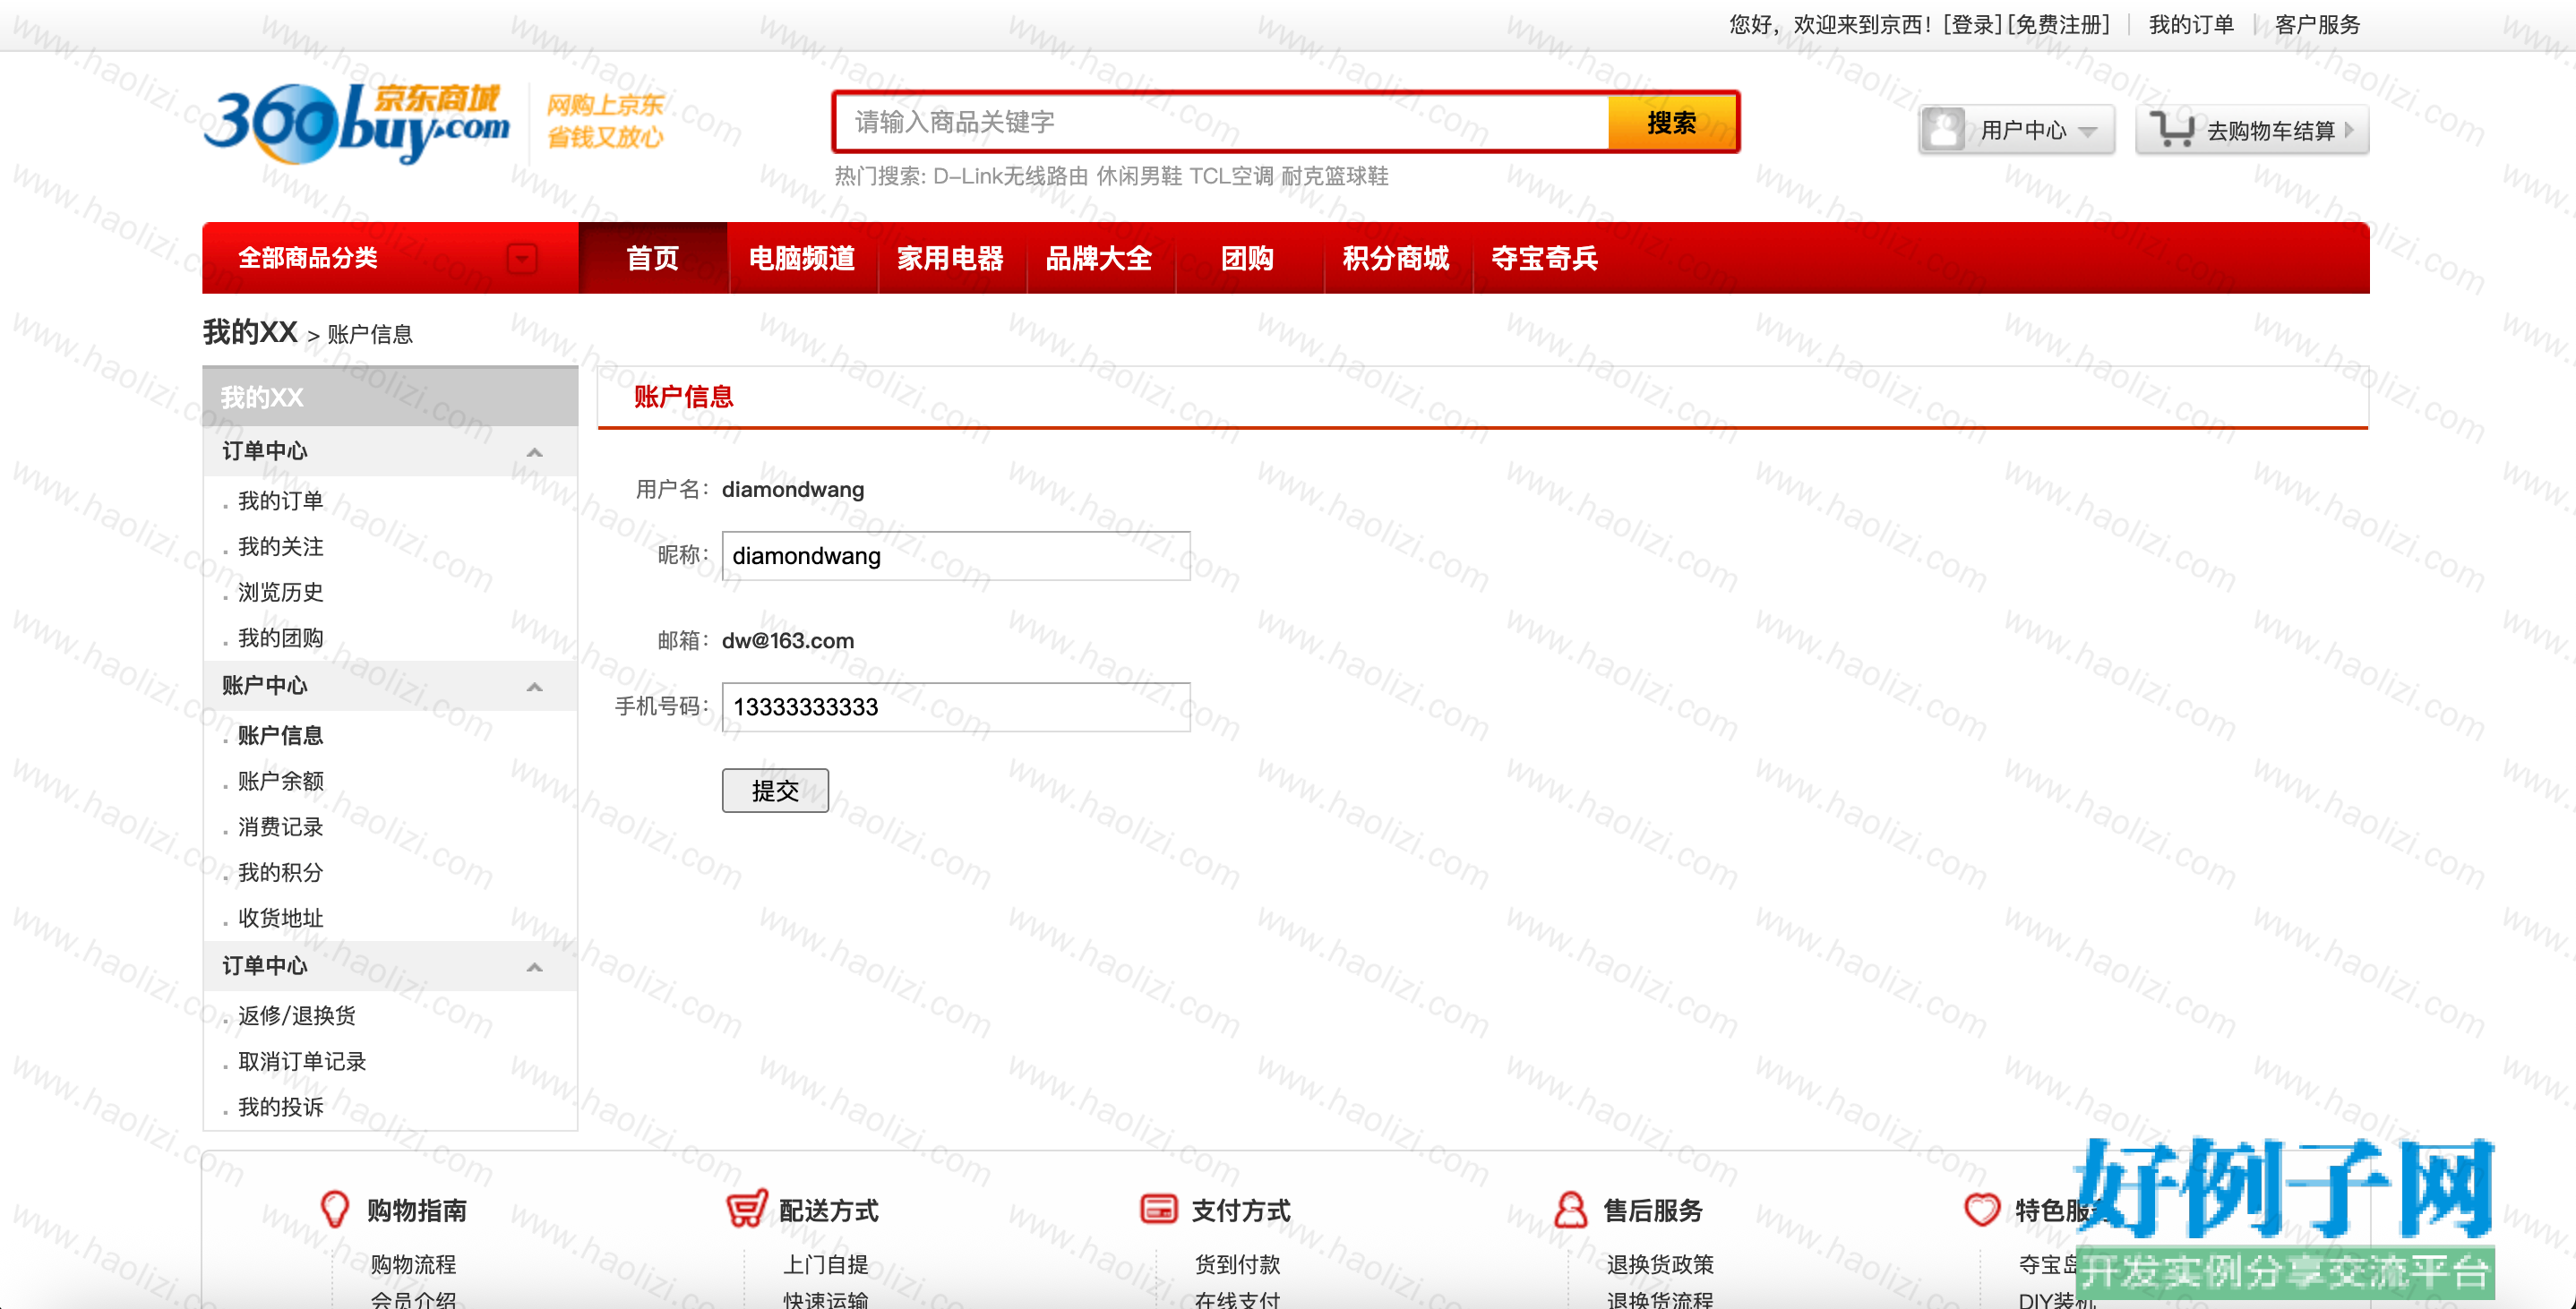2576x1309 pixels.
Task: Collapse the first 订单中心 sidebar section
Action: 534,452
